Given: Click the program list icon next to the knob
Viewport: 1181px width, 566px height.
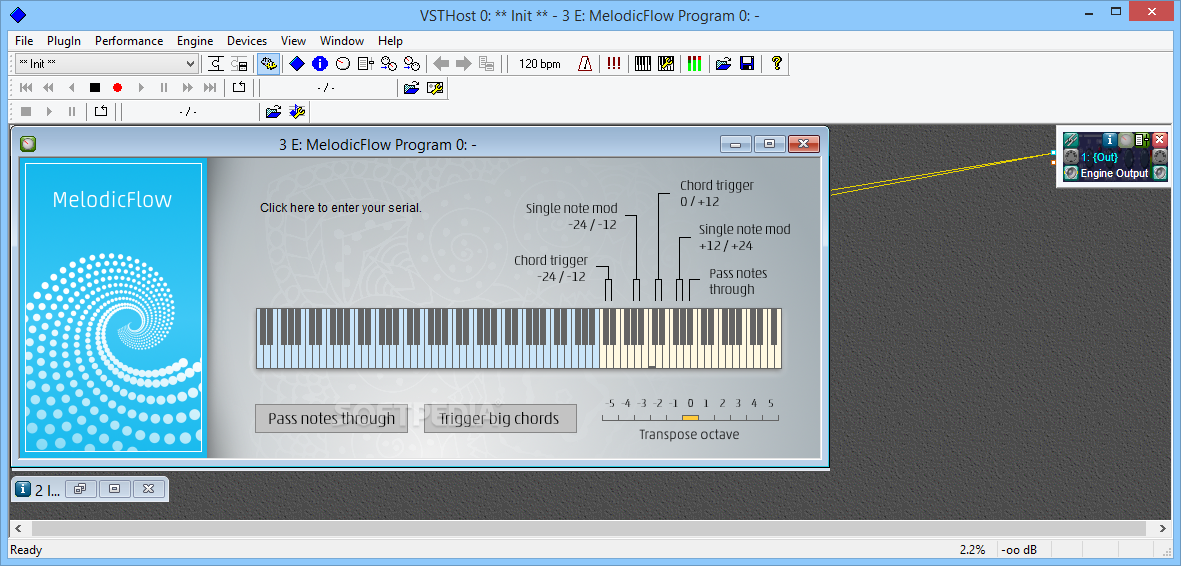Looking at the screenshot, I should tap(366, 64).
